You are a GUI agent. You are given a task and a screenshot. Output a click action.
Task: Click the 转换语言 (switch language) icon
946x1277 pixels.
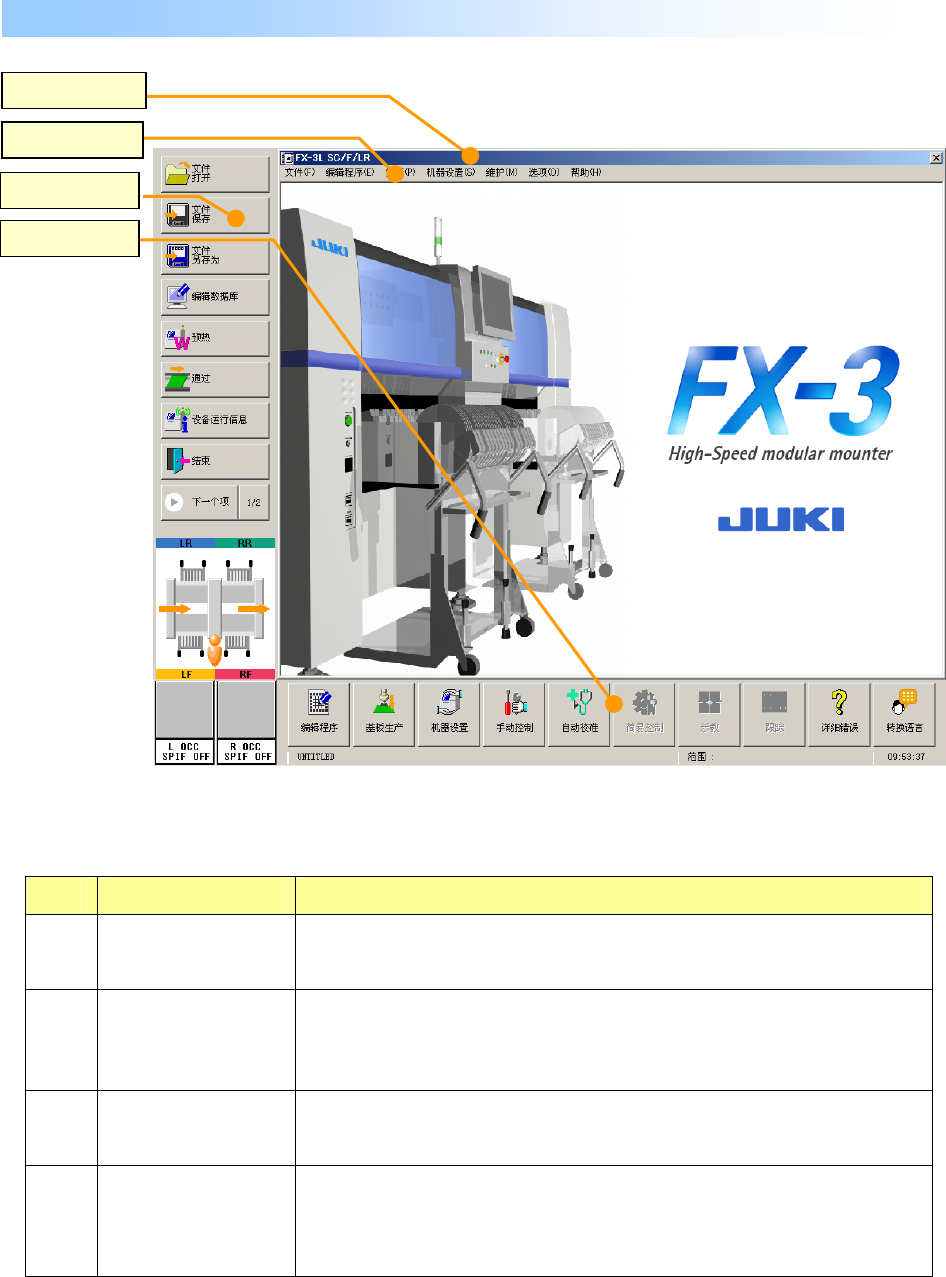903,714
